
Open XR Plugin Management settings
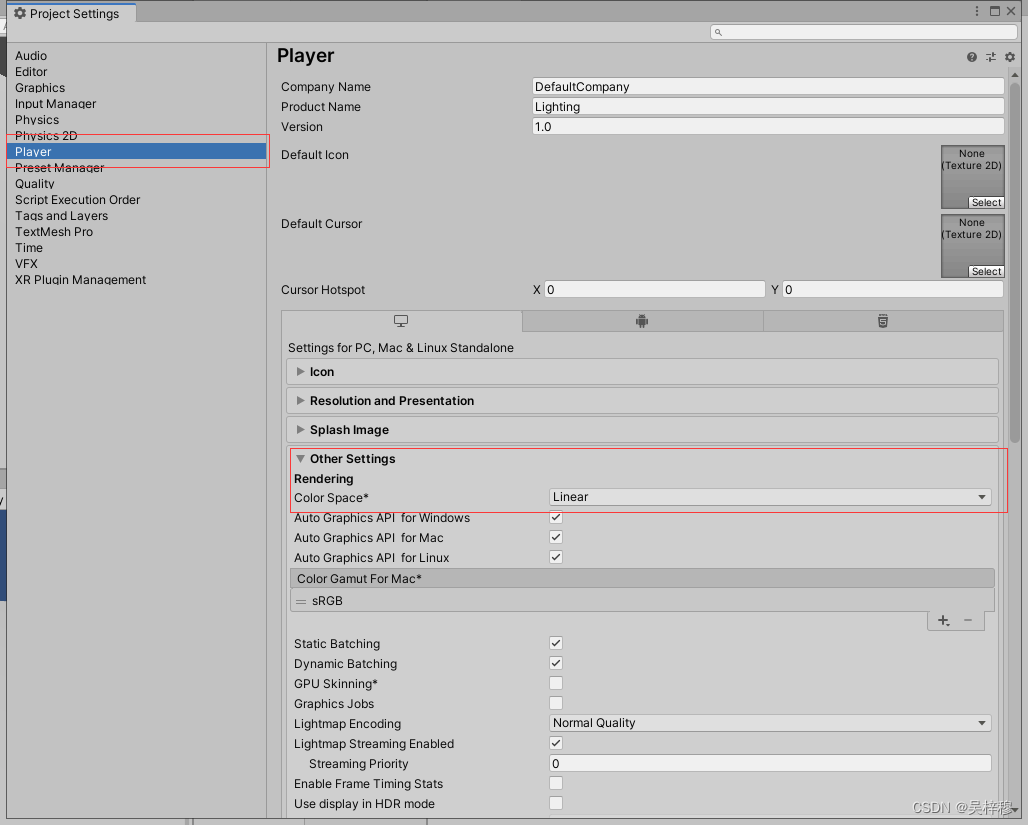pyautogui.click(x=81, y=279)
